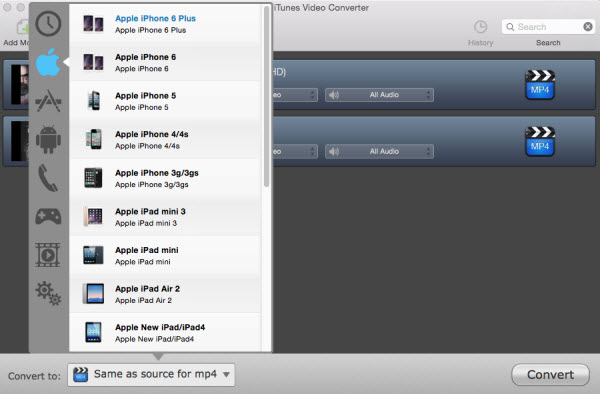
Task: Click the History label in toolbar
Action: [x=480, y=43]
